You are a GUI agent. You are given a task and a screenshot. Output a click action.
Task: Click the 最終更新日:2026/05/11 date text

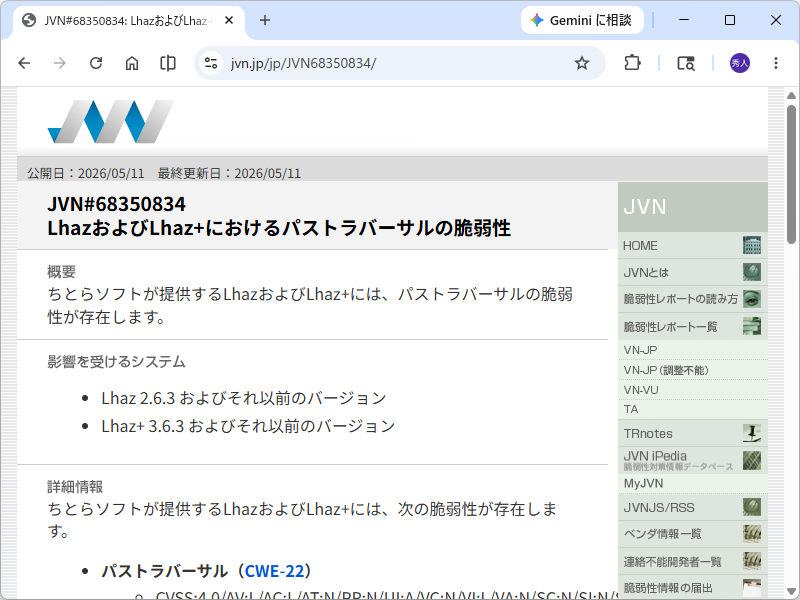click(x=229, y=173)
